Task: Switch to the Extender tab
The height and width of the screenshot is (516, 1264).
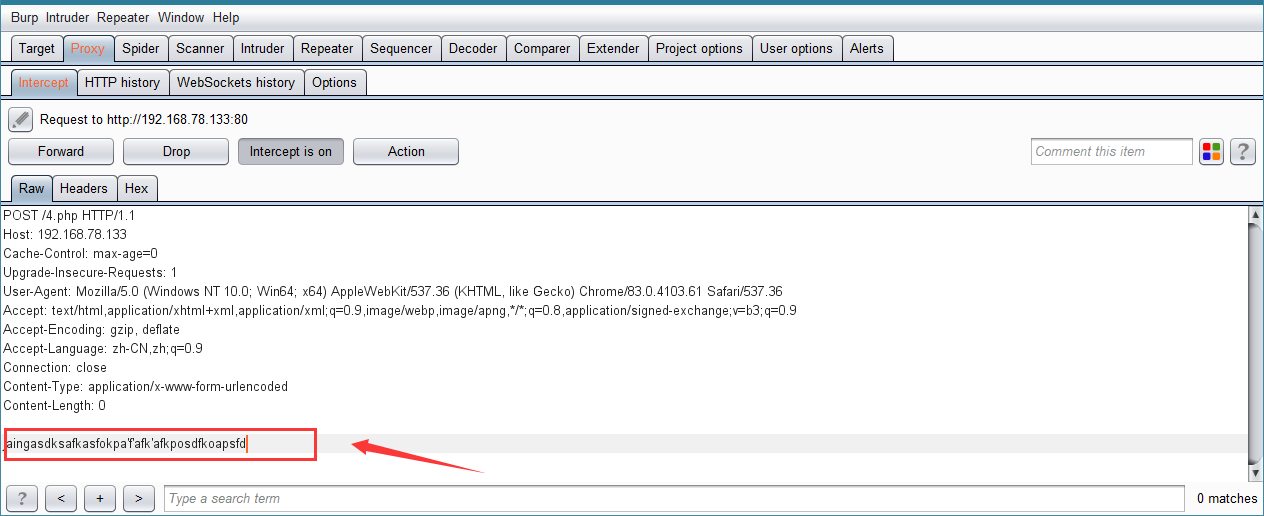Action: (x=613, y=48)
